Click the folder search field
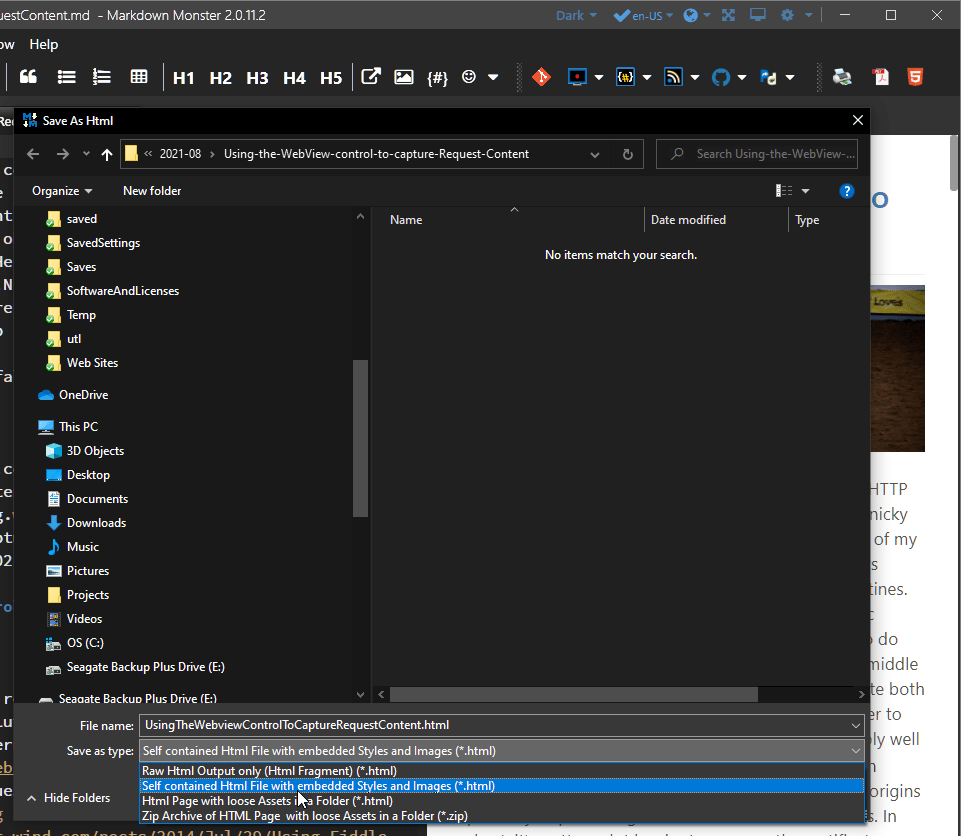This screenshot has width=961, height=836. pos(756,154)
